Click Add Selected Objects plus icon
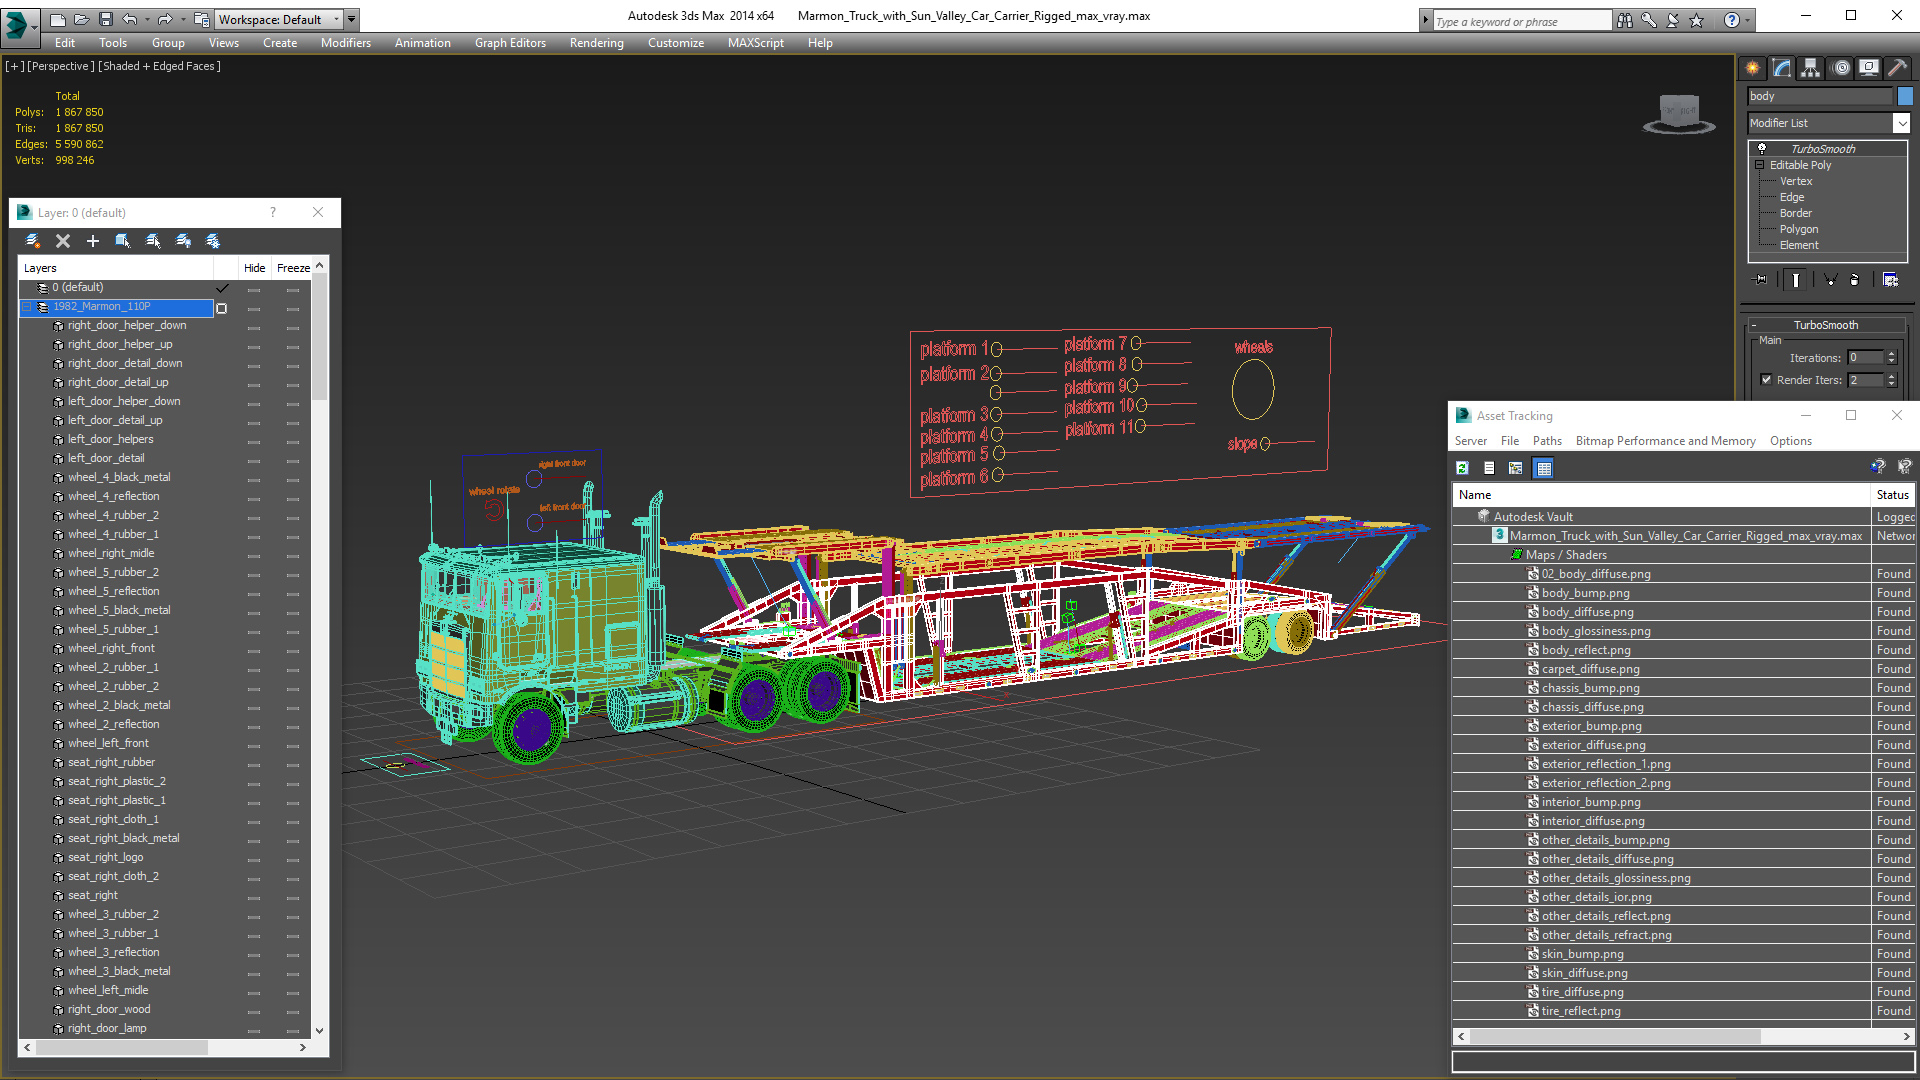 coord(93,241)
